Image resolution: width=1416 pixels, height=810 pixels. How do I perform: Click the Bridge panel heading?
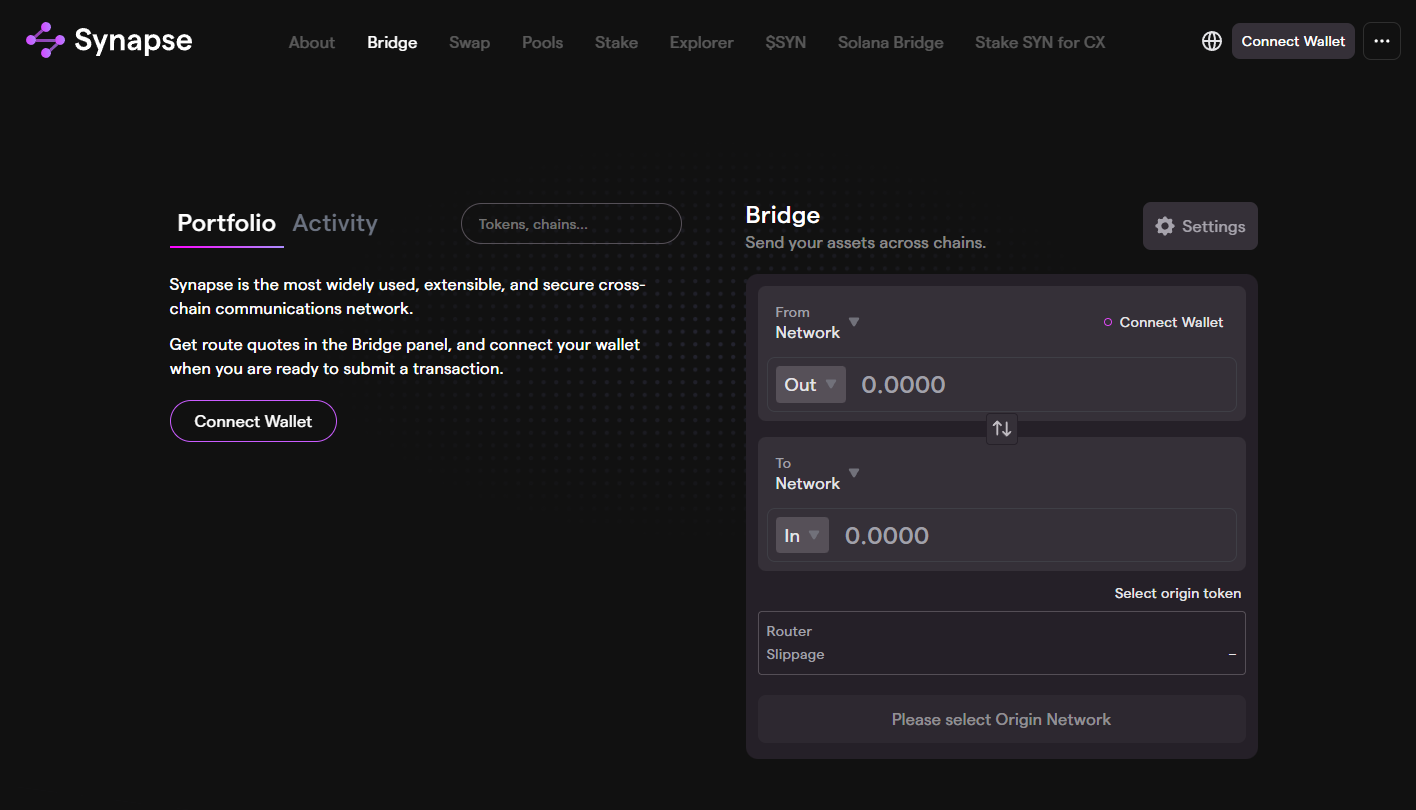point(783,215)
